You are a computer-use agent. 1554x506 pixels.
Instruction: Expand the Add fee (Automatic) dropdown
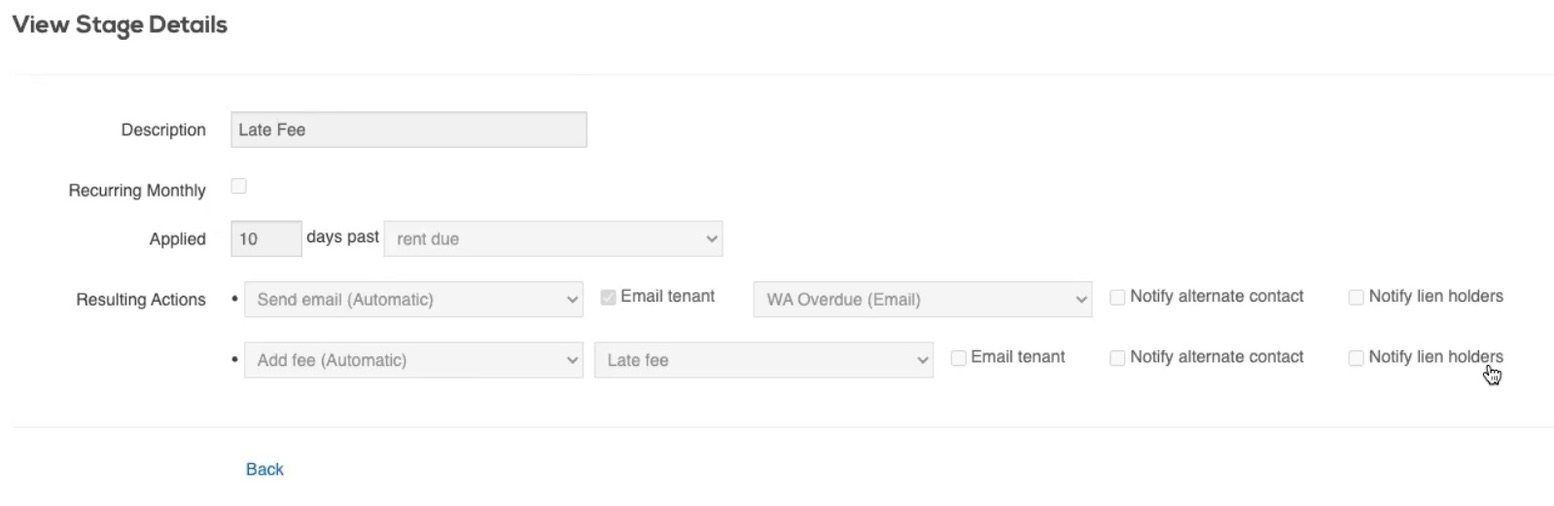413,360
